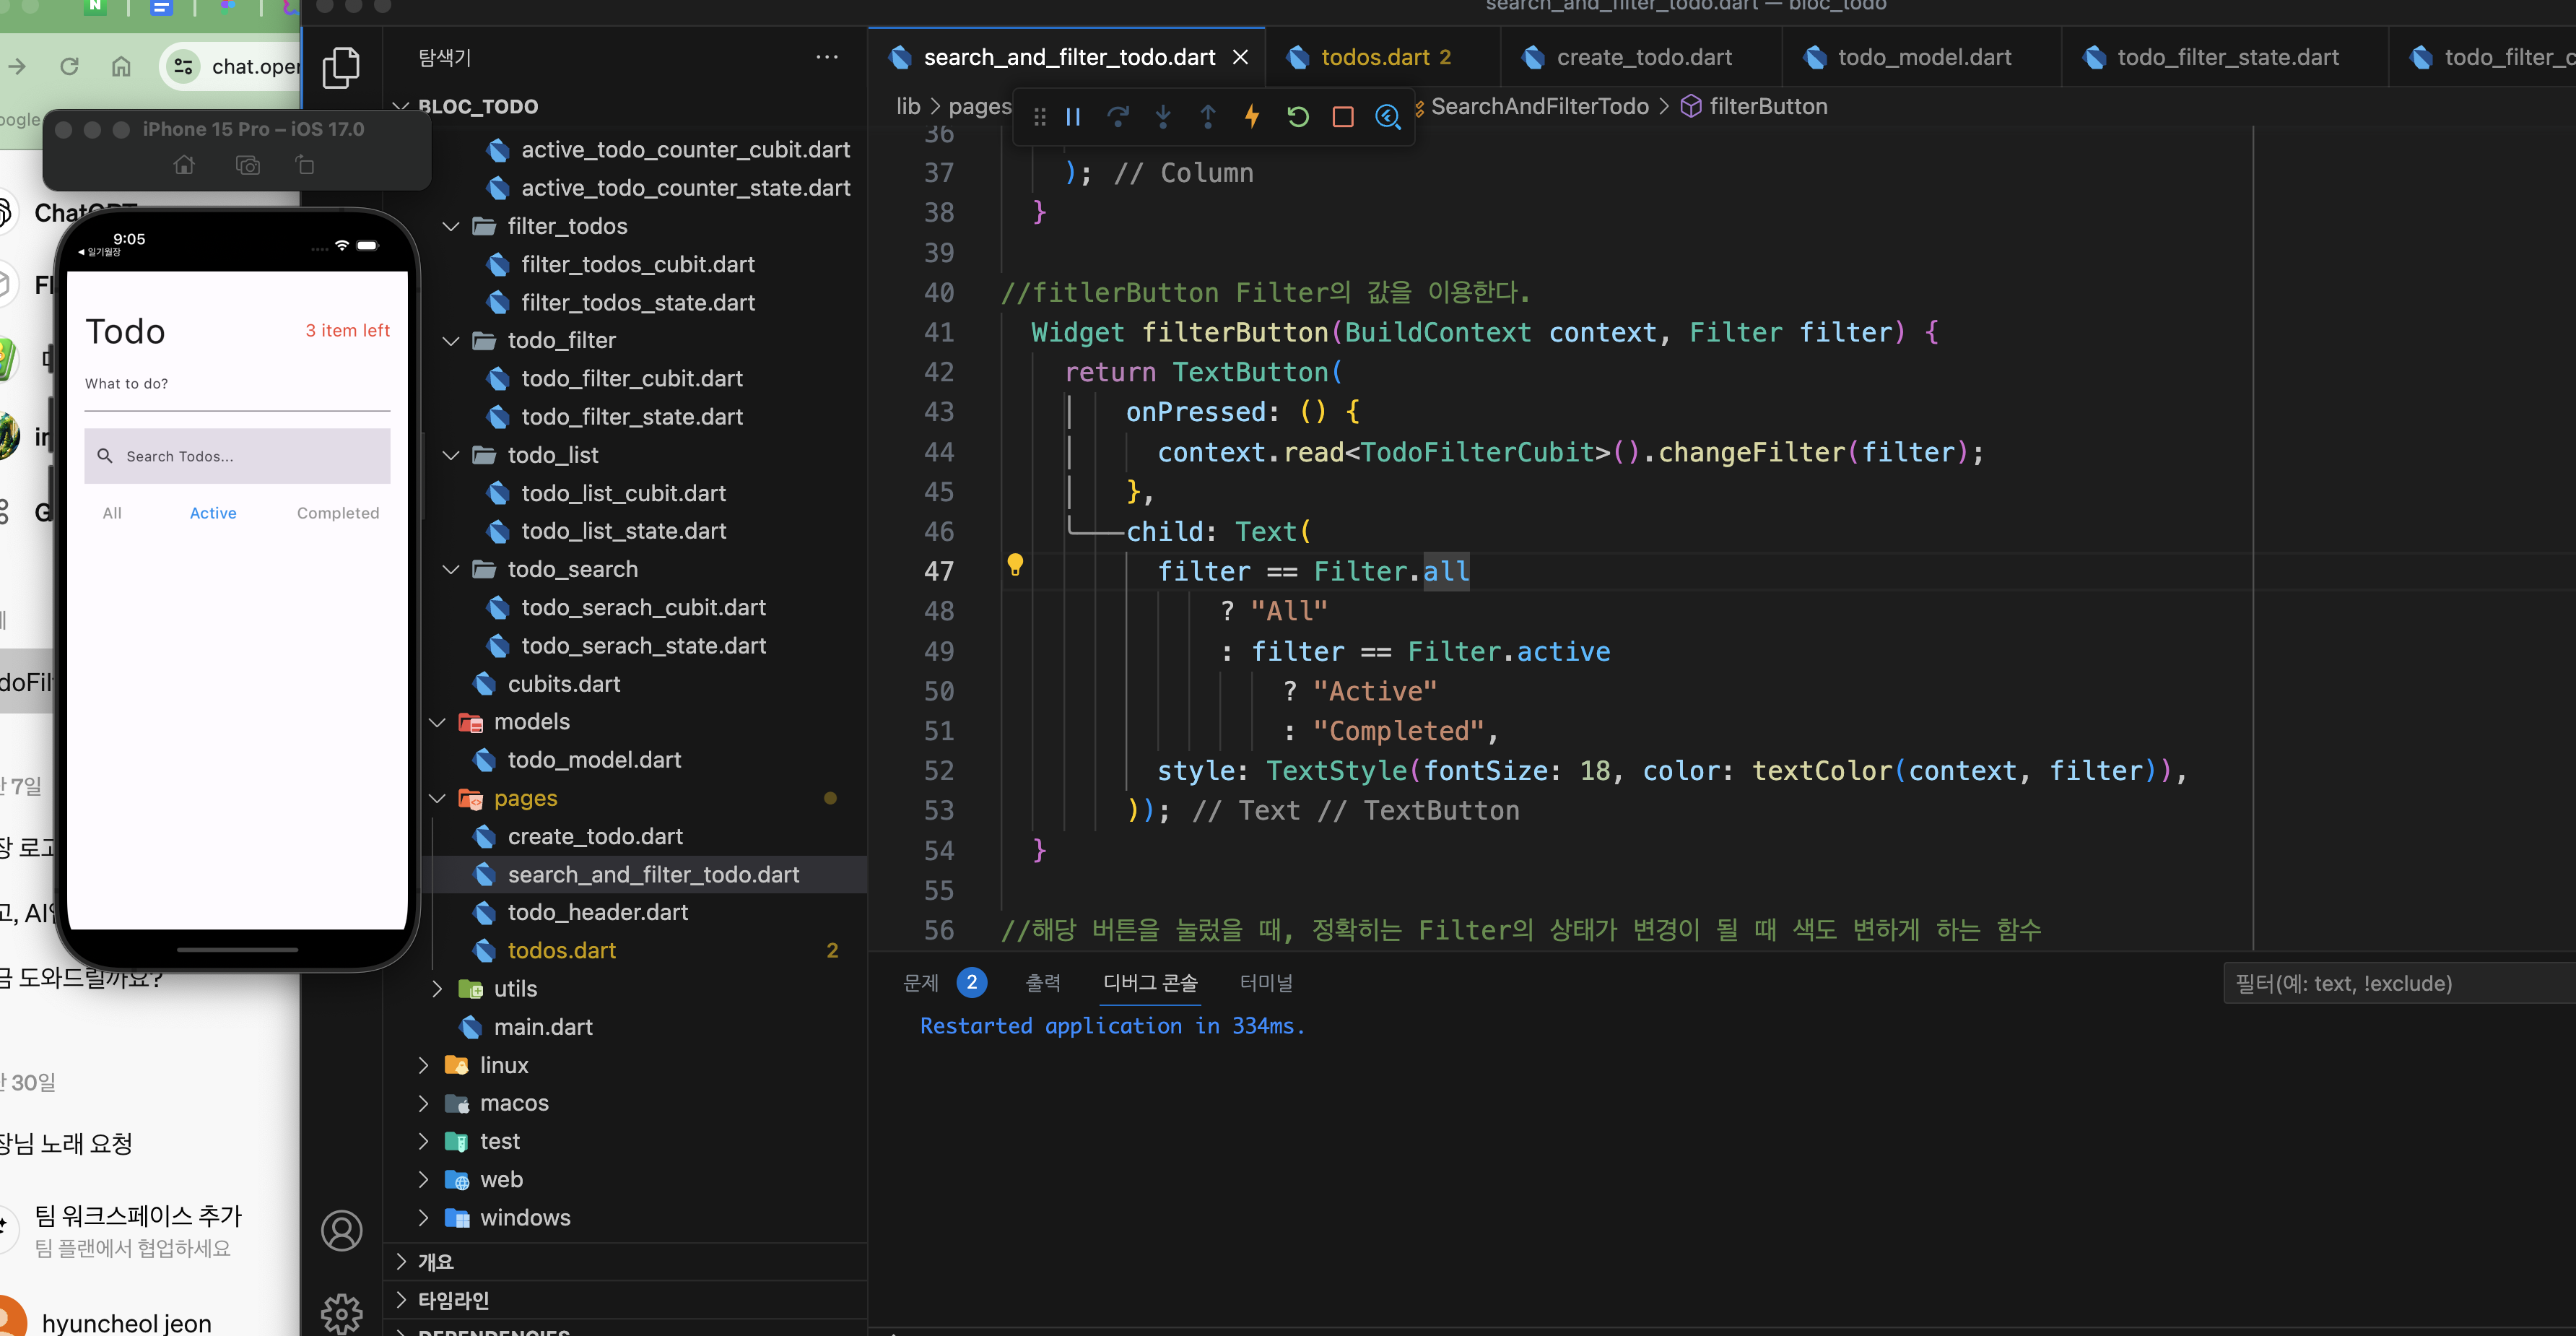Click the debug Step Over icon
Image resolution: width=2576 pixels, height=1336 pixels.
[x=1118, y=117]
